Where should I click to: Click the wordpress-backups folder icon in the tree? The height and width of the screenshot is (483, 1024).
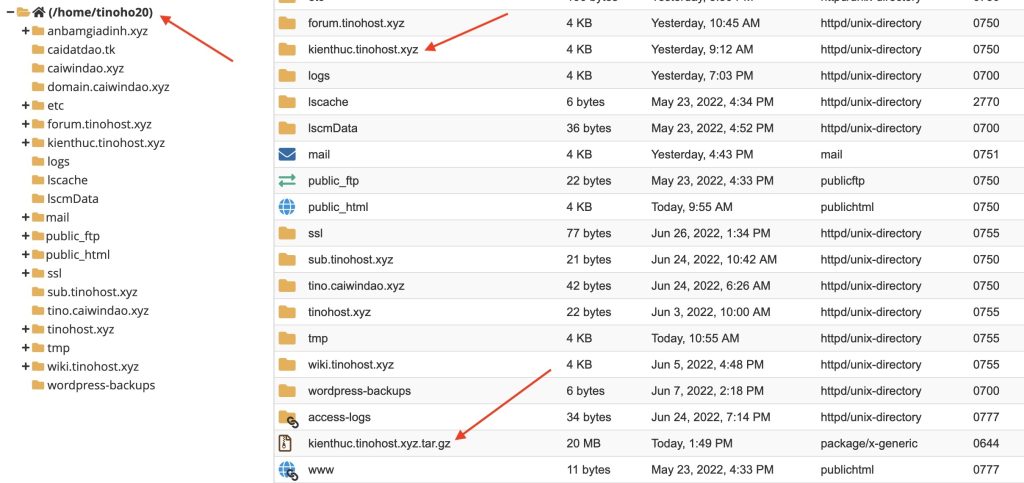click(x=38, y=385)
